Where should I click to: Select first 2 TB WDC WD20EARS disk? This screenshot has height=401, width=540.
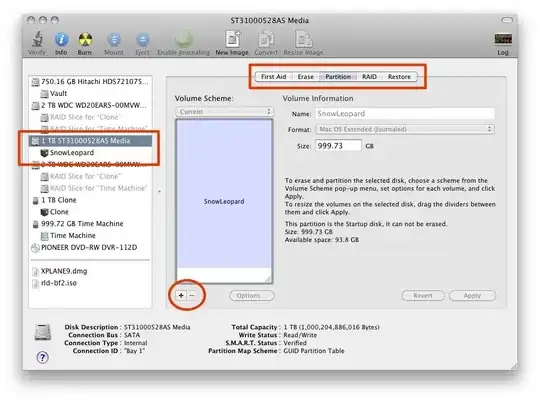[91, 105]
